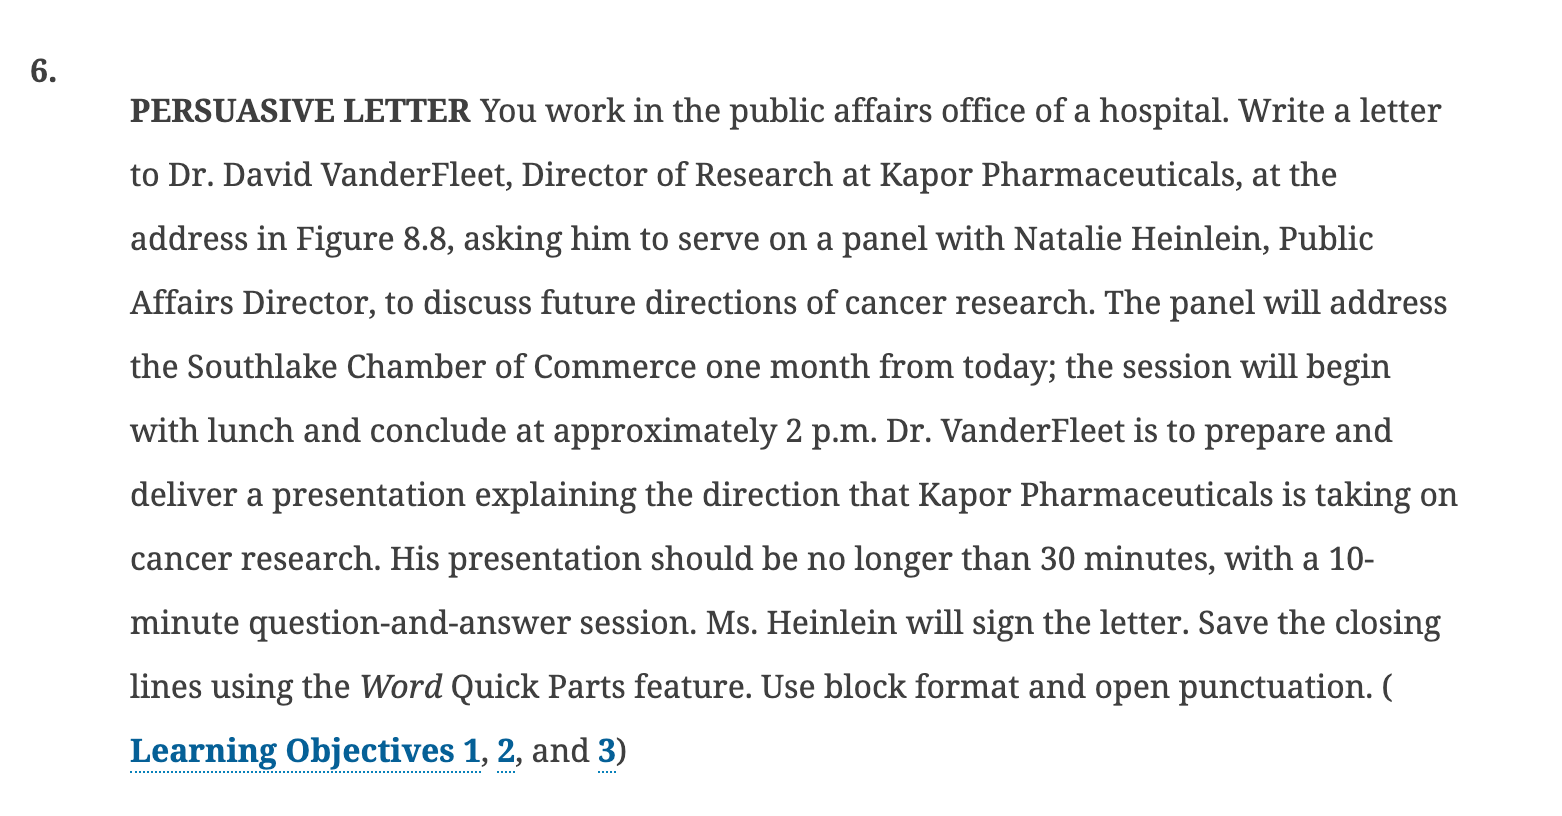1562x816 pixels.
Task: Click the text approximately 2 p.m.
Action: pyautogui.click(x=714, y=431)
